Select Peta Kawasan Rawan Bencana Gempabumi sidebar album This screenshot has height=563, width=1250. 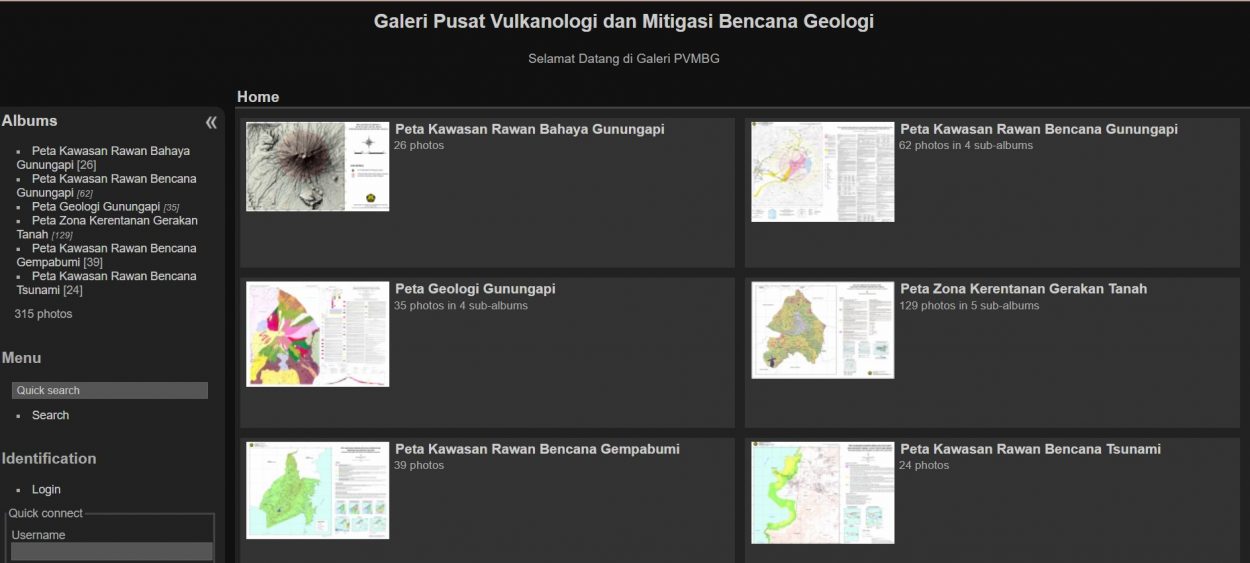(106, 255)
